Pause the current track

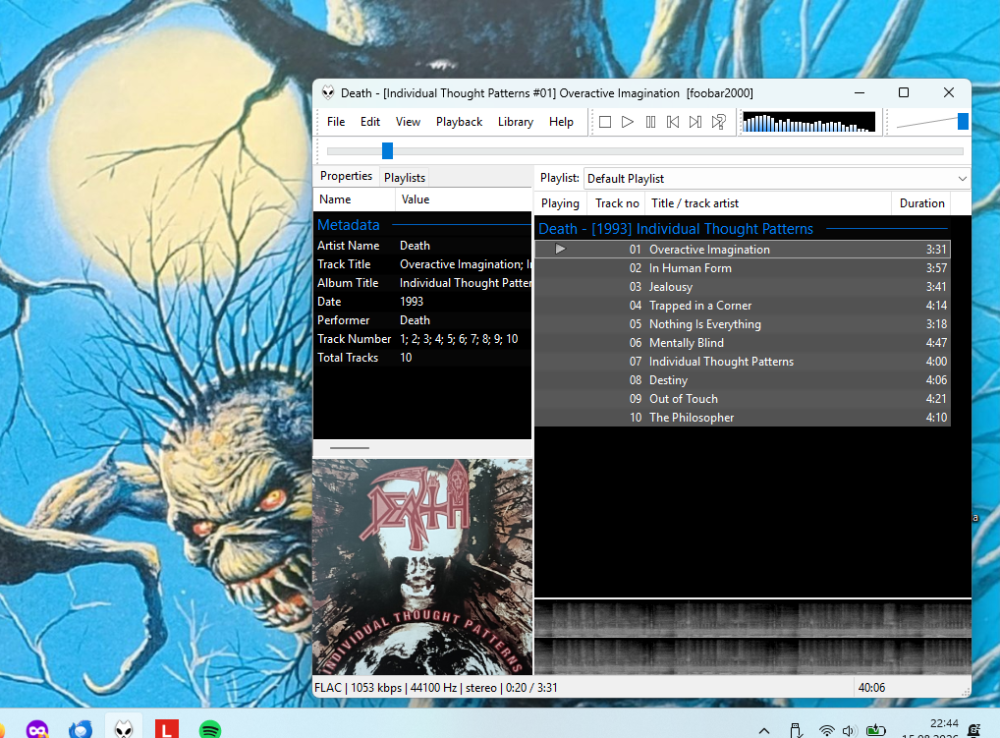point(650,122)
